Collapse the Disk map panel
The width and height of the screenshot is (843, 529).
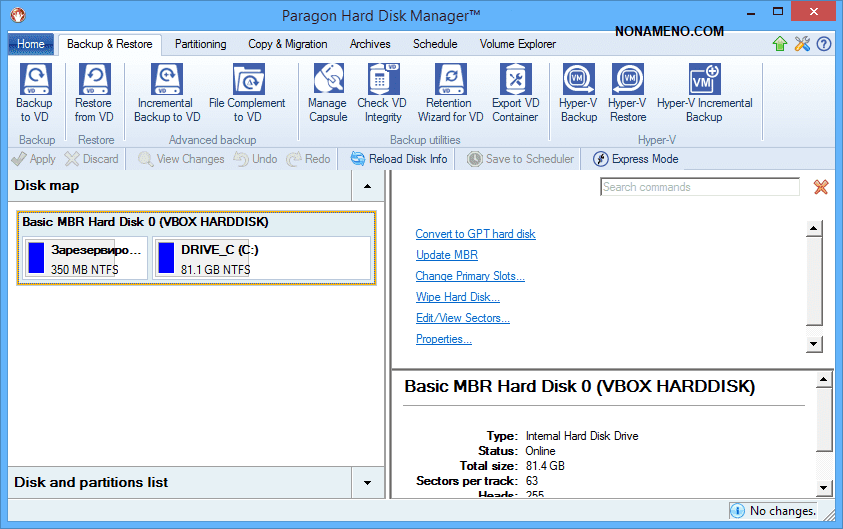367,186
